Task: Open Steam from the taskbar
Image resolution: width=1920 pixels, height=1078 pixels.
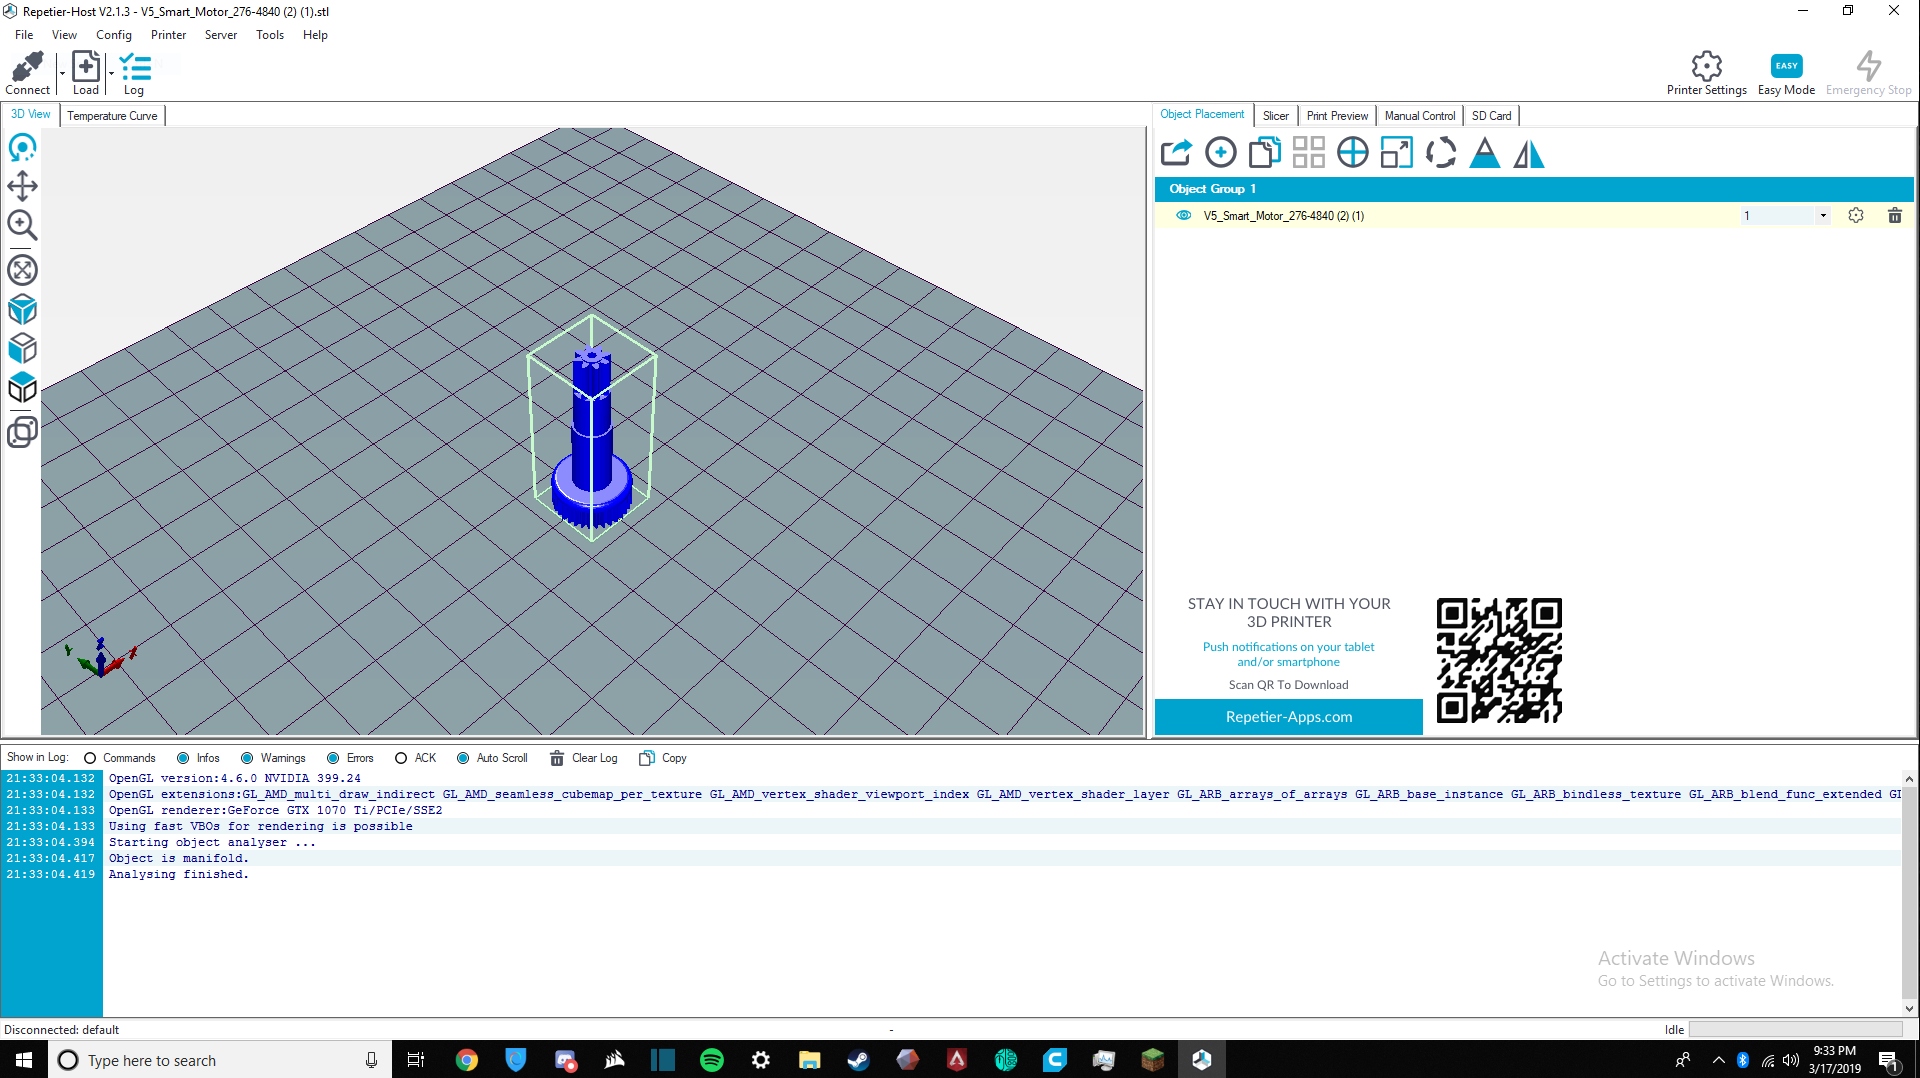Action: 859,1060
